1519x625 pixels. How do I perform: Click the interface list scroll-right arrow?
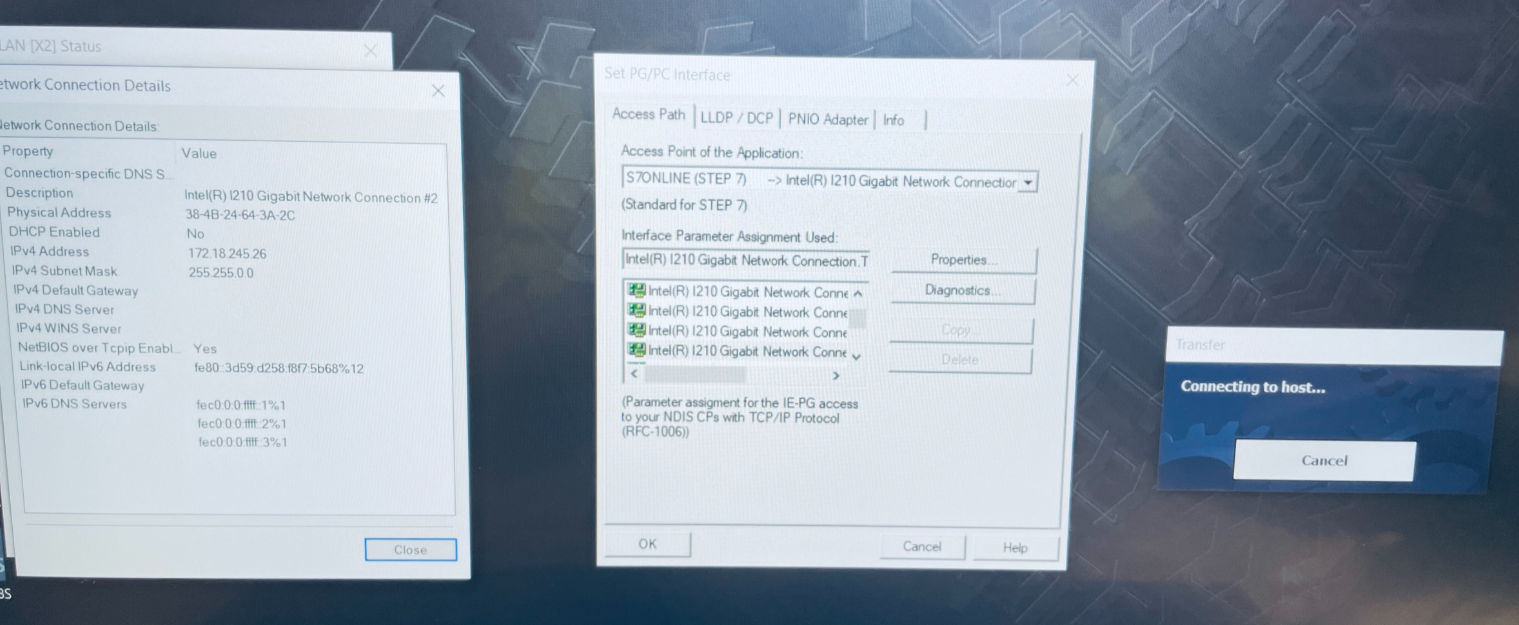pos(836,375)
